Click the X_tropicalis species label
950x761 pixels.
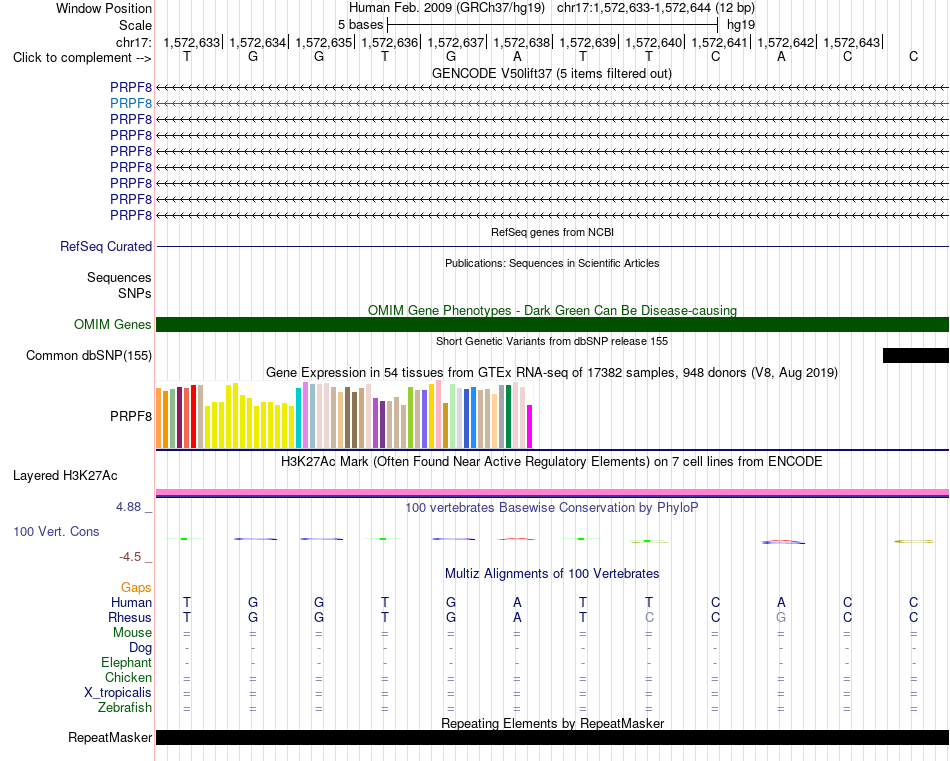click(118, 693)
